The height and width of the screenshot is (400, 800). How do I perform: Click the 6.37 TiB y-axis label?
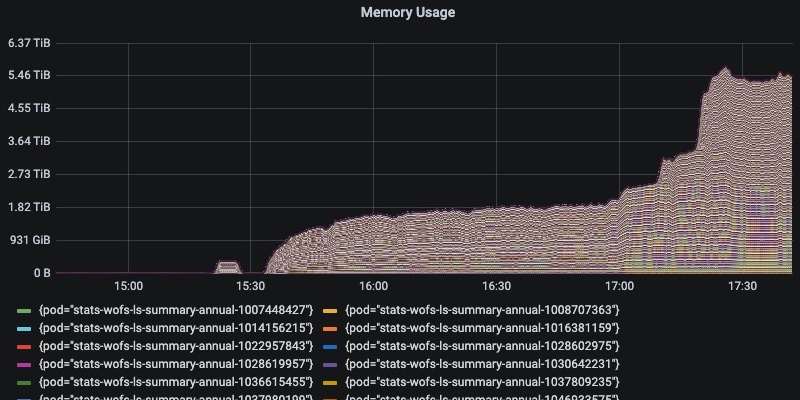[29, 43]
